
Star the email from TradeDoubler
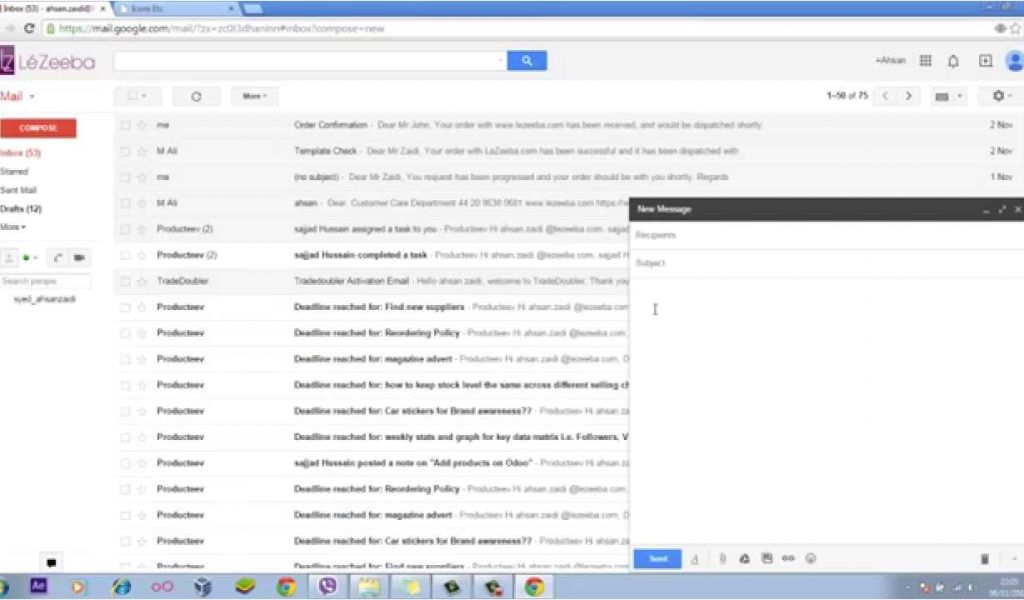tap(140, 281)
